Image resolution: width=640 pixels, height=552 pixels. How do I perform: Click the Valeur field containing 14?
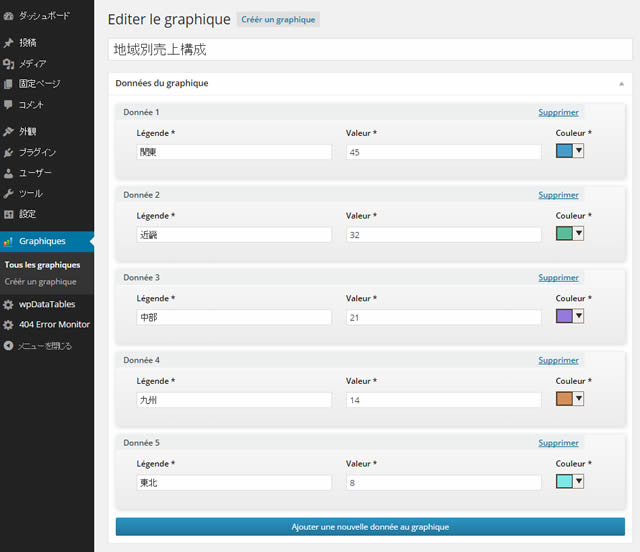pos(444,400)
